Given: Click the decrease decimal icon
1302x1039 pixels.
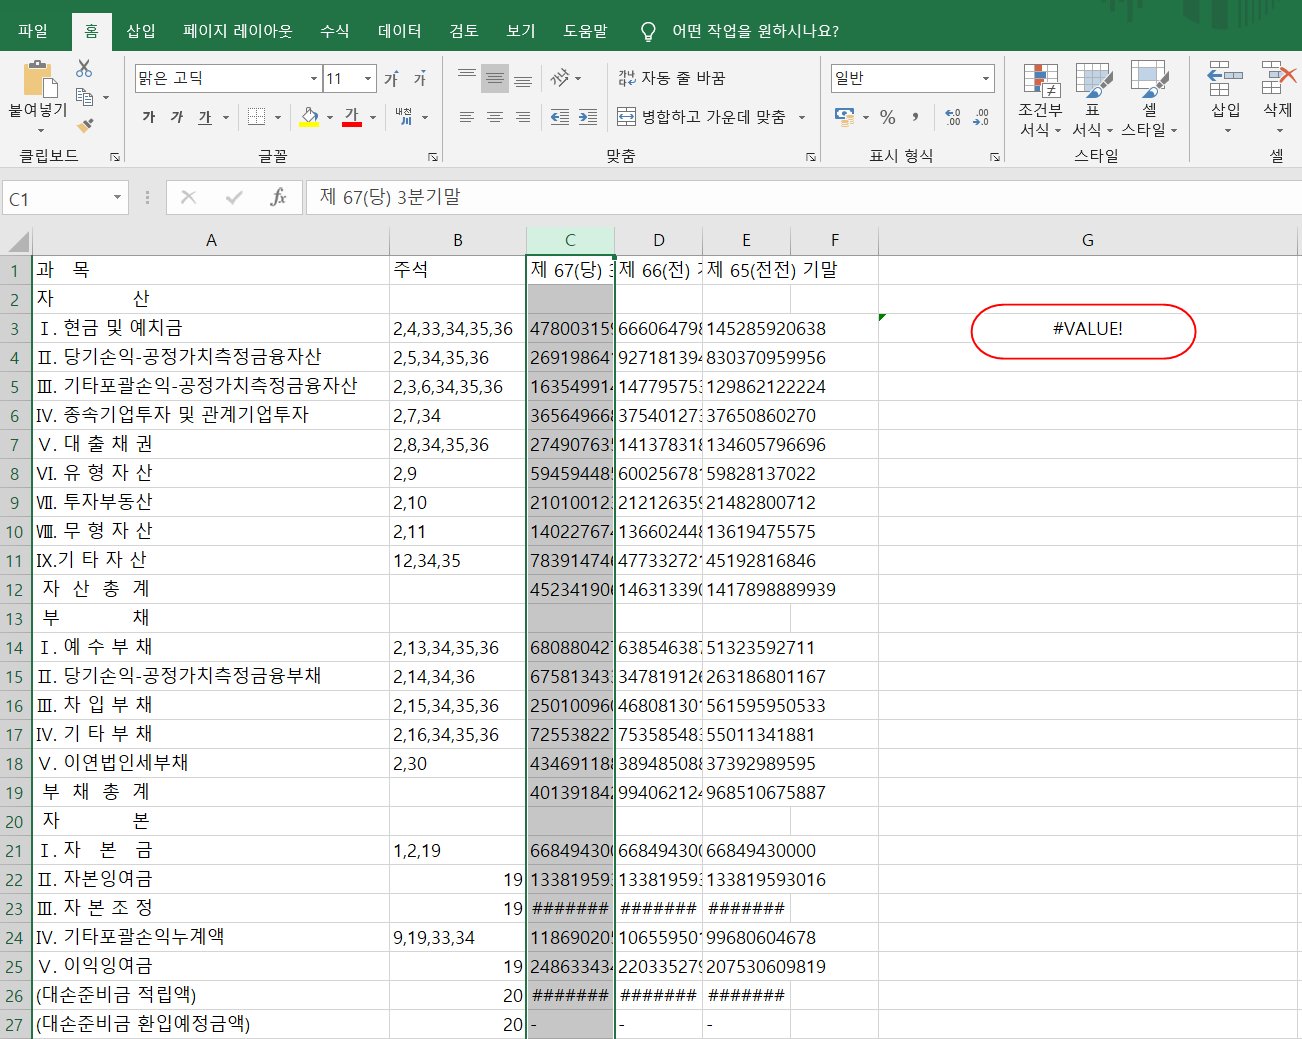Looking at the screenshot, I should point(982,117).
